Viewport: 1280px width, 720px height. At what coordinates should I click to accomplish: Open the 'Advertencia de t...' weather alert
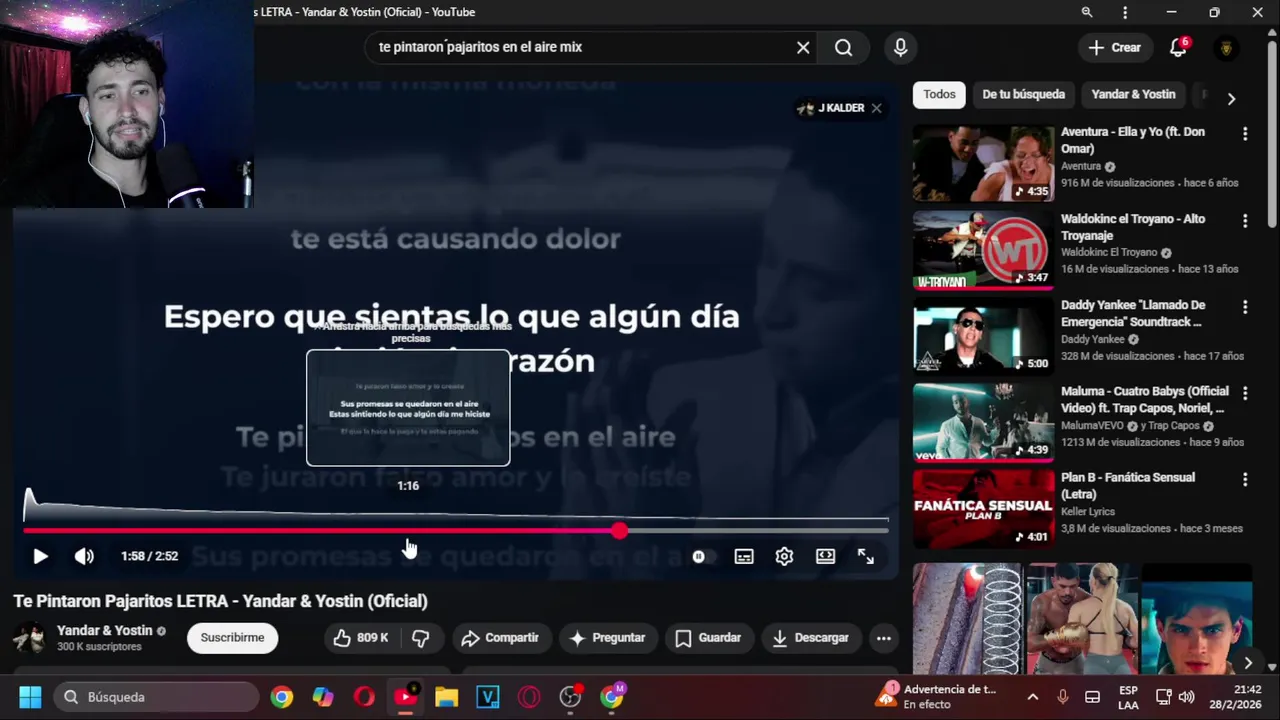pyautogui.click(x=936, y=697)
